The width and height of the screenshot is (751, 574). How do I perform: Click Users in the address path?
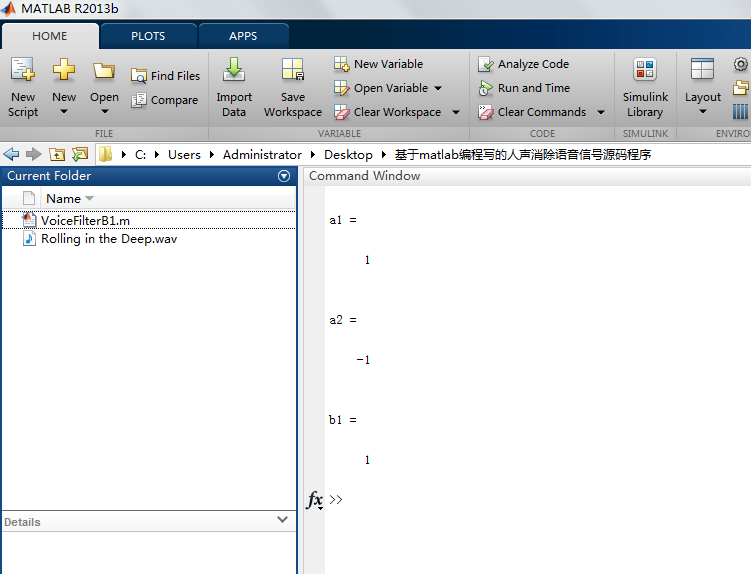(x=184, y=154)
